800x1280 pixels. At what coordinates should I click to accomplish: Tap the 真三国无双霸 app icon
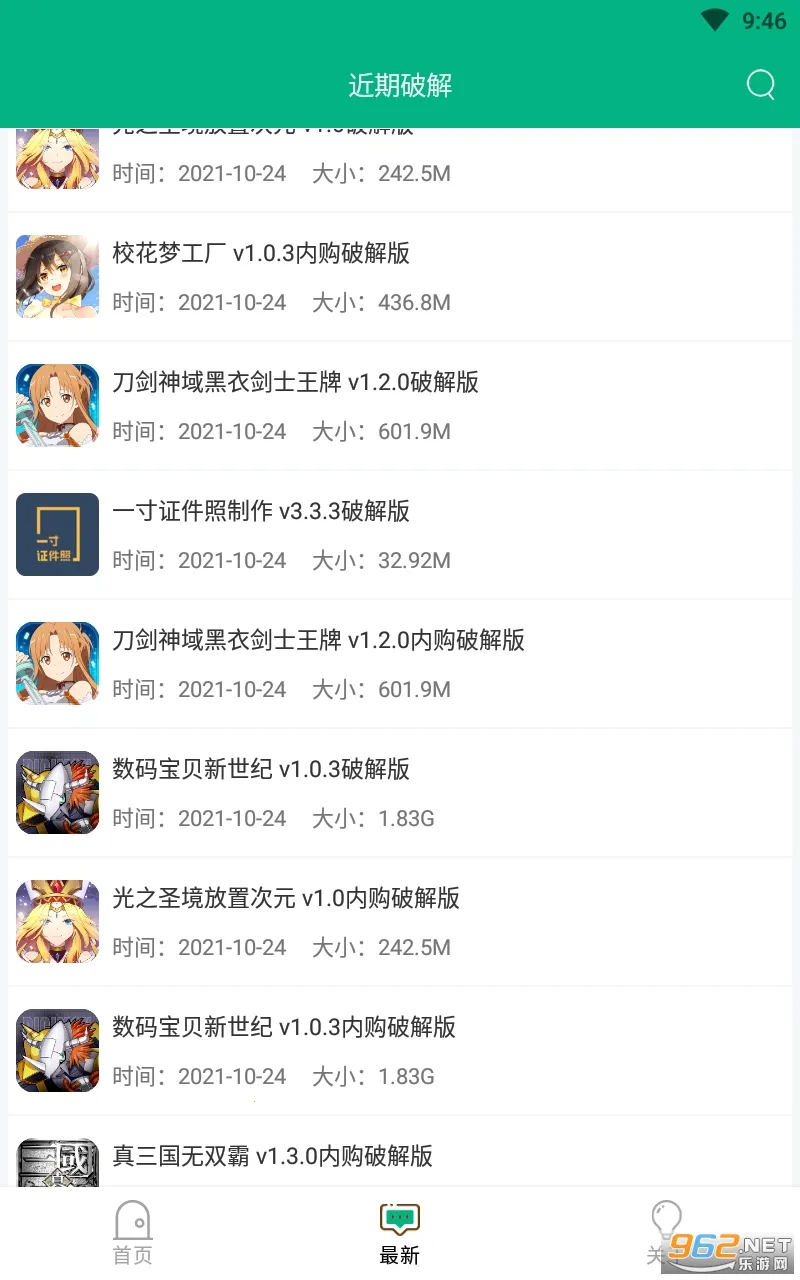click(x=58, y=1162)
